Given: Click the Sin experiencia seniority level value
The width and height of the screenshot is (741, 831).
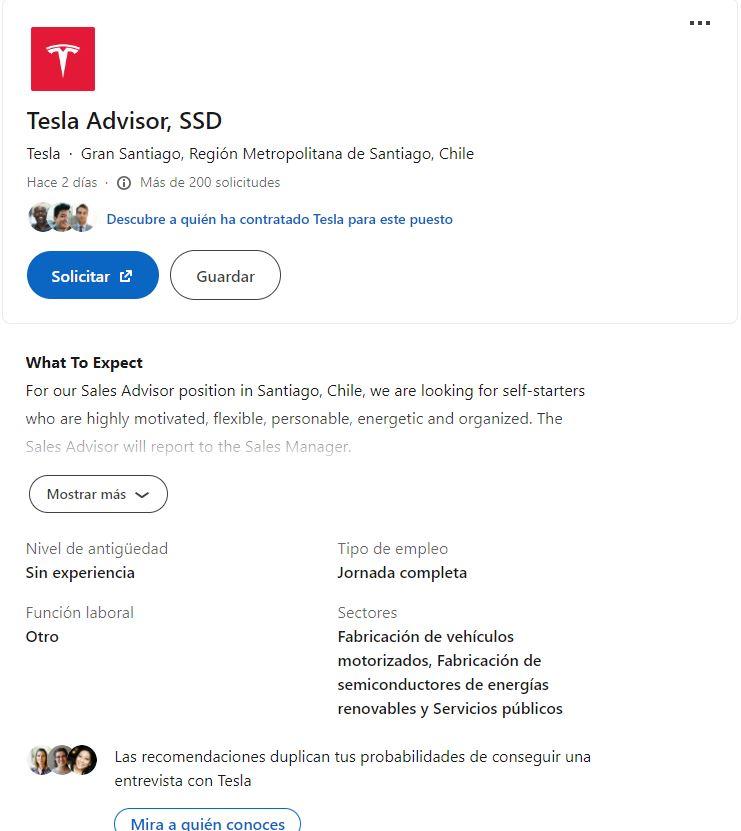Looking at the screenshot, I should click(80, 573).
